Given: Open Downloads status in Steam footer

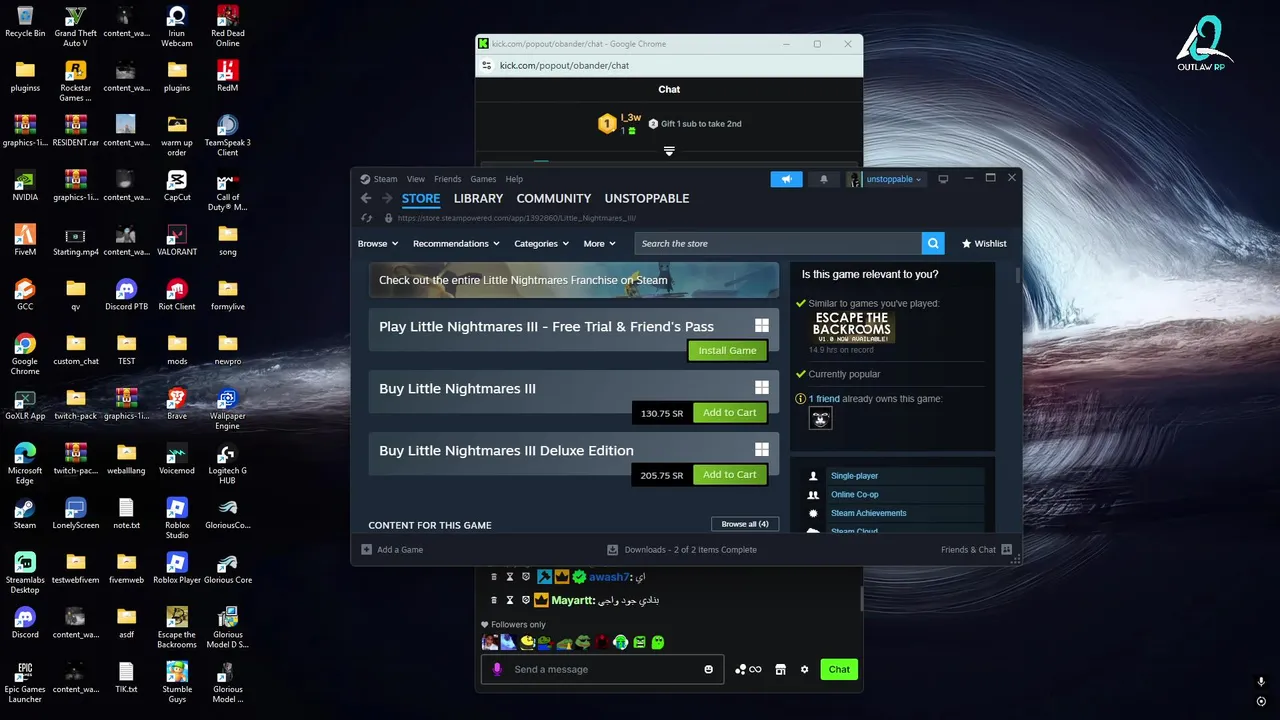Looking at the screenshot, I should (x=682, y=549).
